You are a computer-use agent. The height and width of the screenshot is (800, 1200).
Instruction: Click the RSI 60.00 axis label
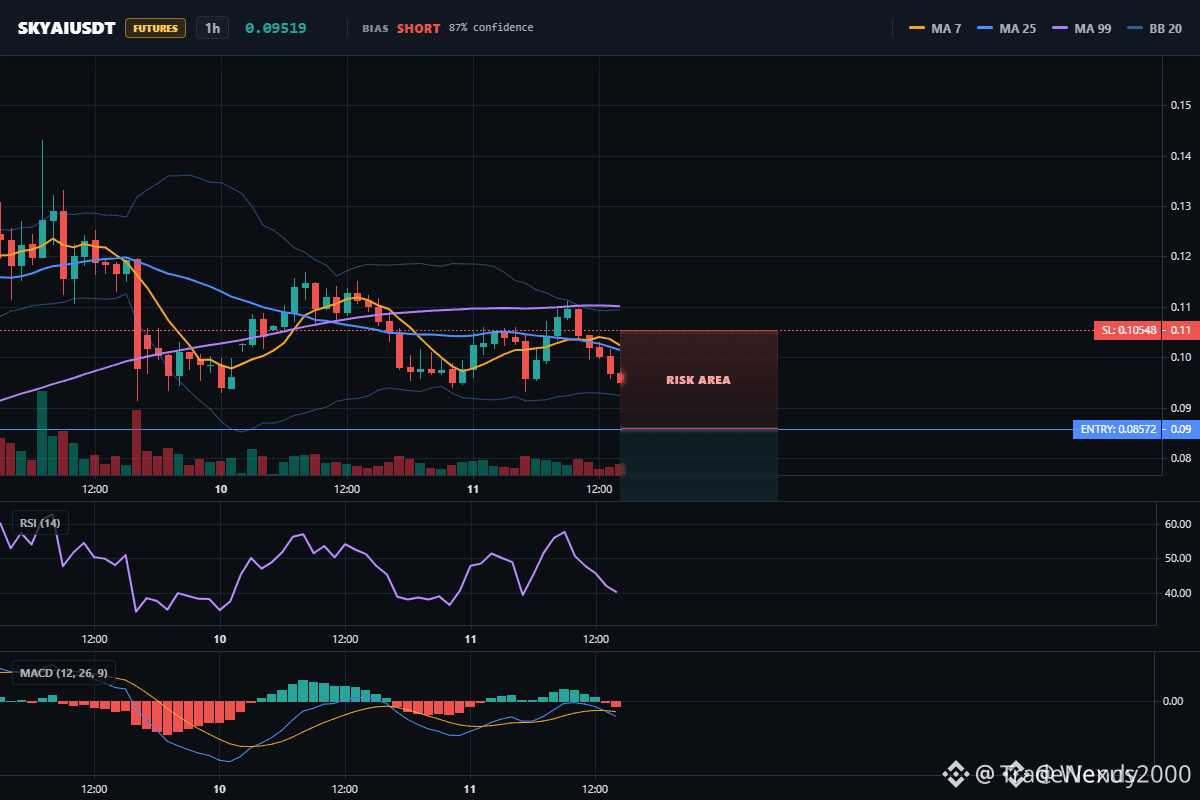[x=1178, y=523]
